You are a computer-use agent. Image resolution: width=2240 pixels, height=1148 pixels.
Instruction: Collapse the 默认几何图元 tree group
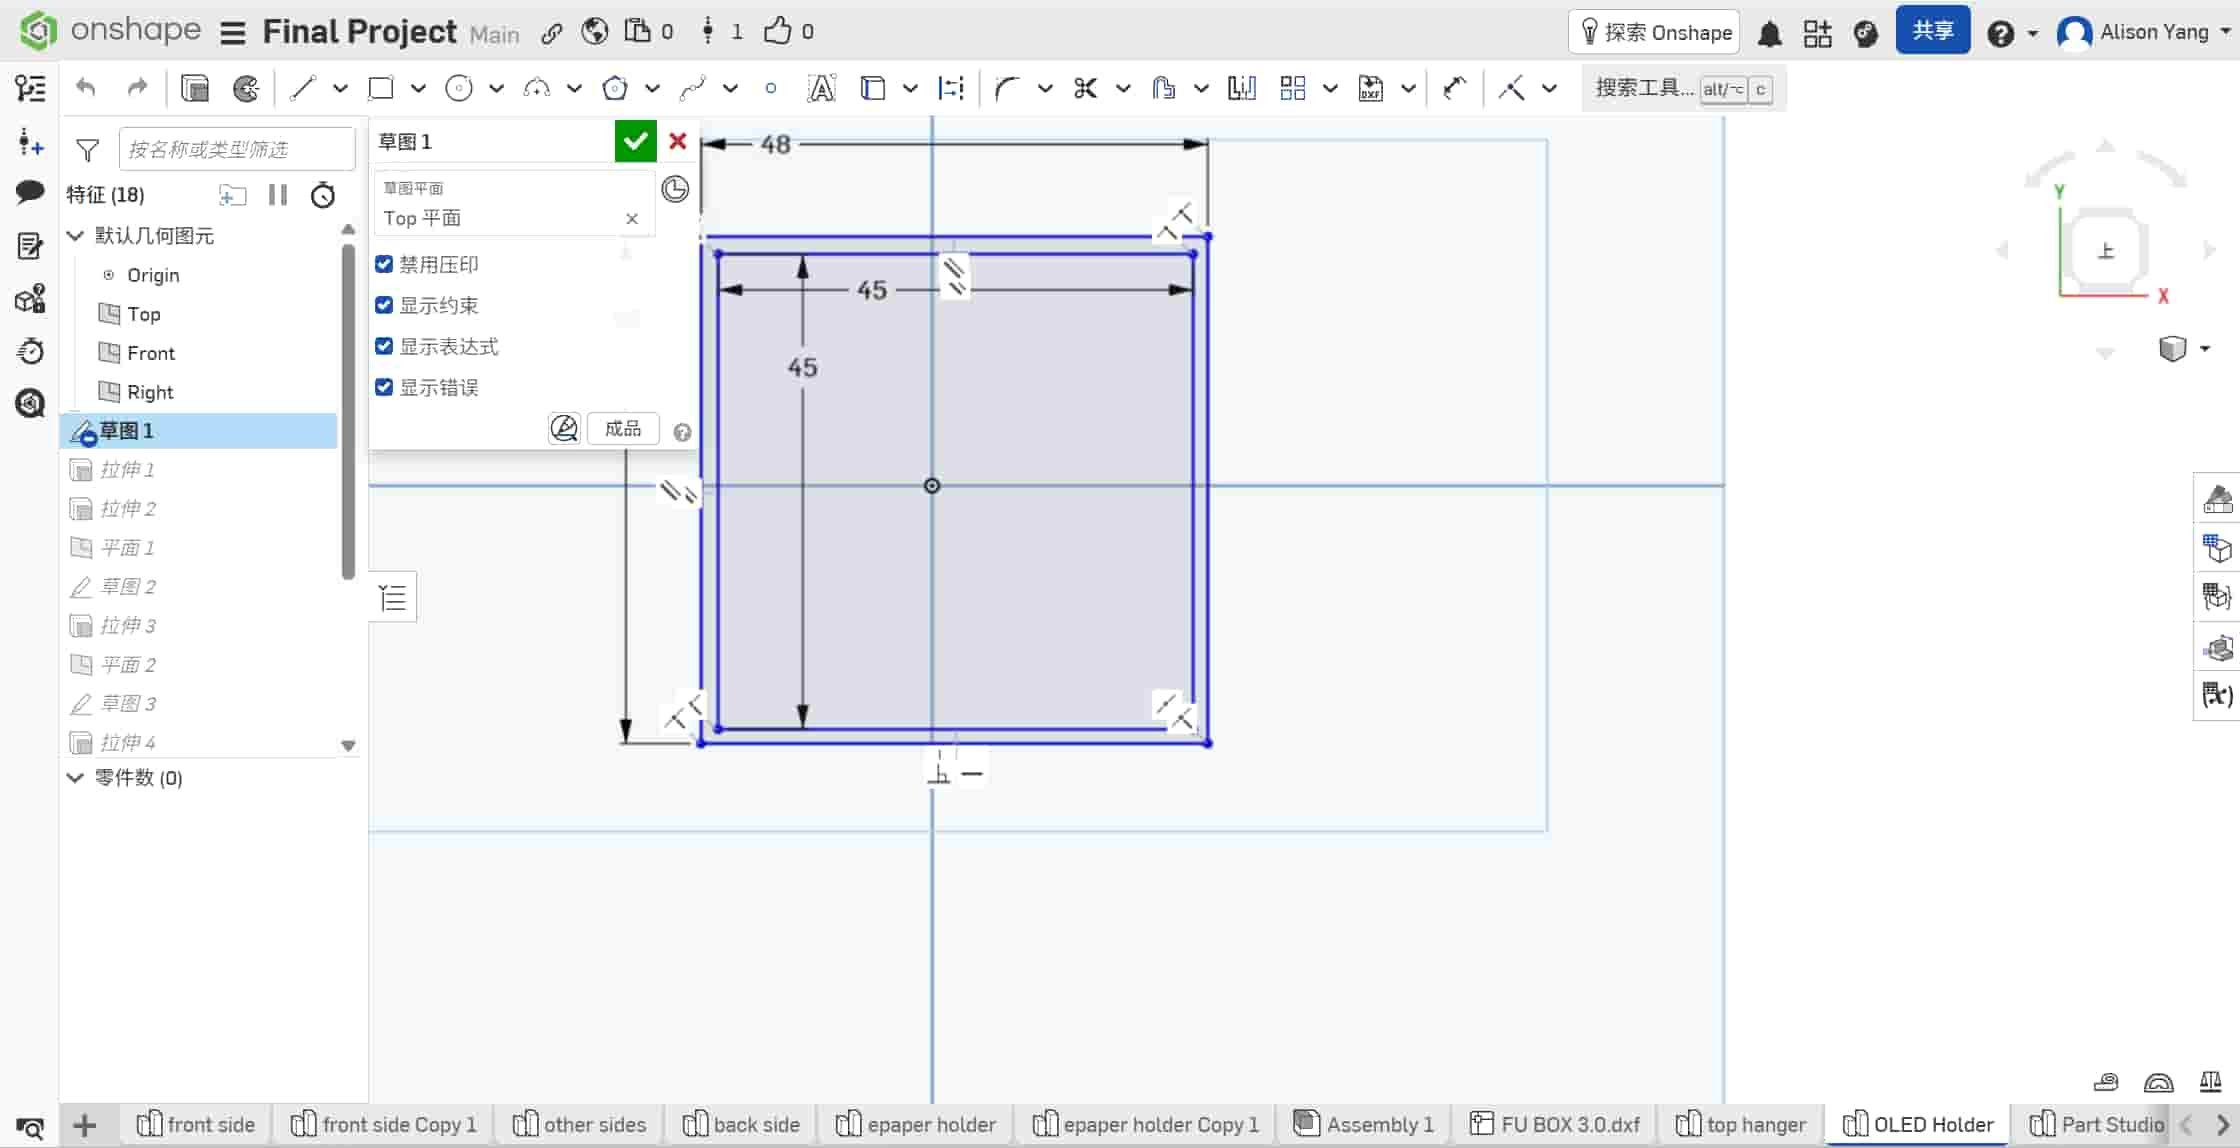75,235
